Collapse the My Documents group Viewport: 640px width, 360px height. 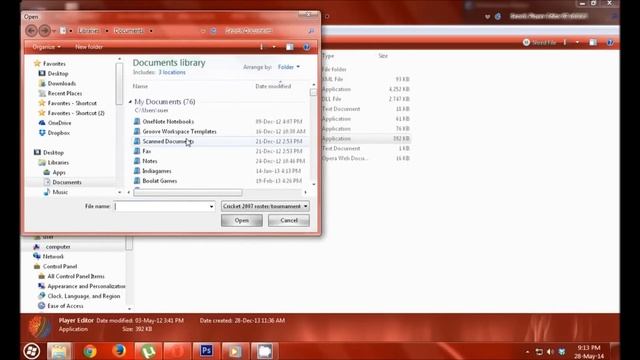(130, 102)
